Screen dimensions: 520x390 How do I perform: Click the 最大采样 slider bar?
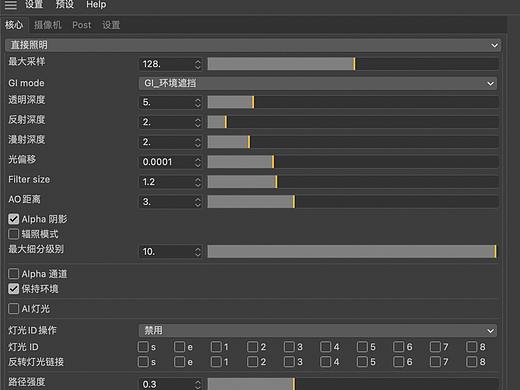353,64
